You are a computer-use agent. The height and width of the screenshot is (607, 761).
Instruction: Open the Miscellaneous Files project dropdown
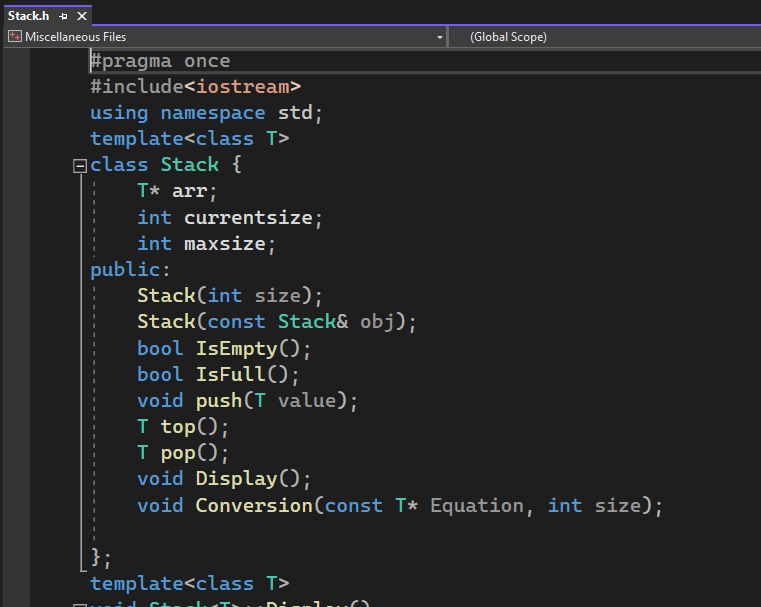(440, 37)
